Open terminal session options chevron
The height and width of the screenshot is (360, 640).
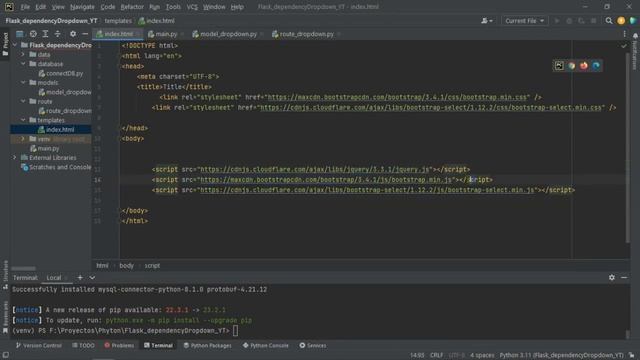point(92,278)
